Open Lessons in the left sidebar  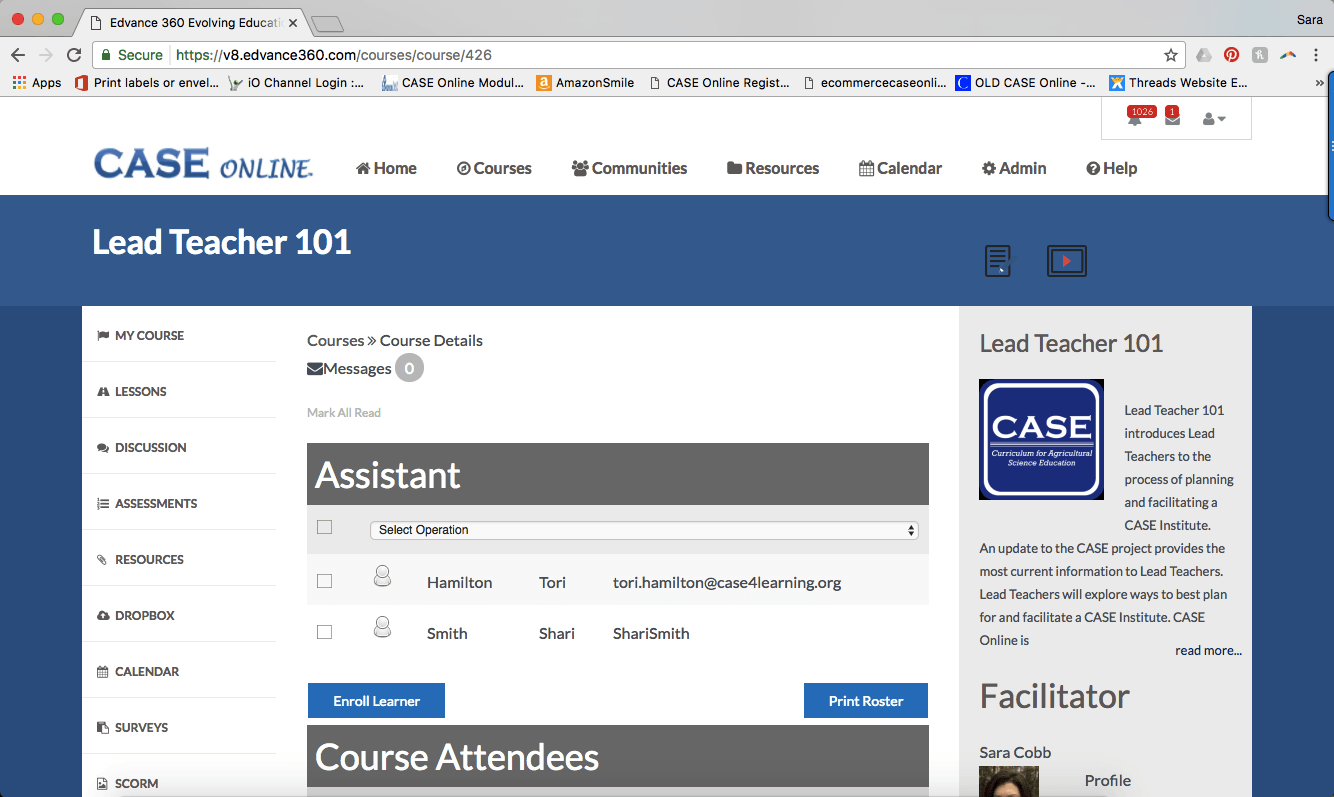pos(140,391)
